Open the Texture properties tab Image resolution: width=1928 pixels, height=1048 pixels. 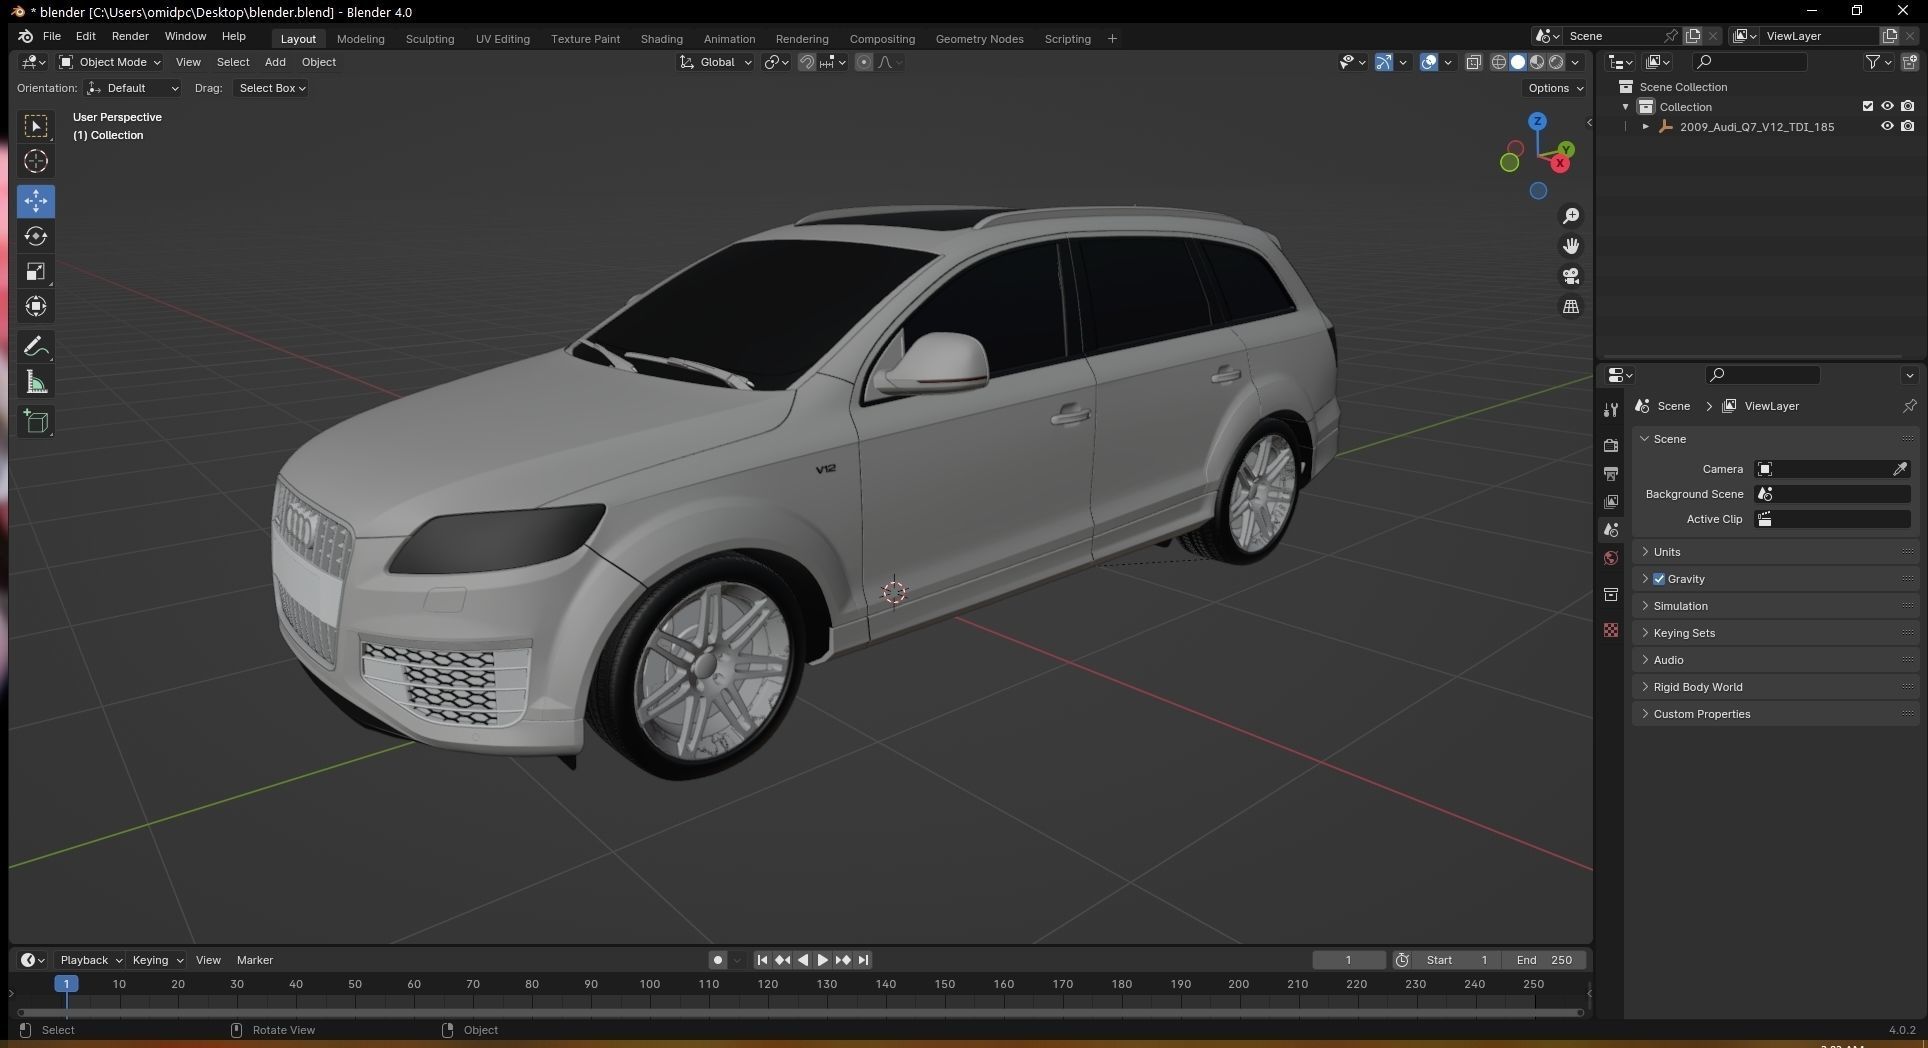pyautogui.click(x=1611, y=630)
